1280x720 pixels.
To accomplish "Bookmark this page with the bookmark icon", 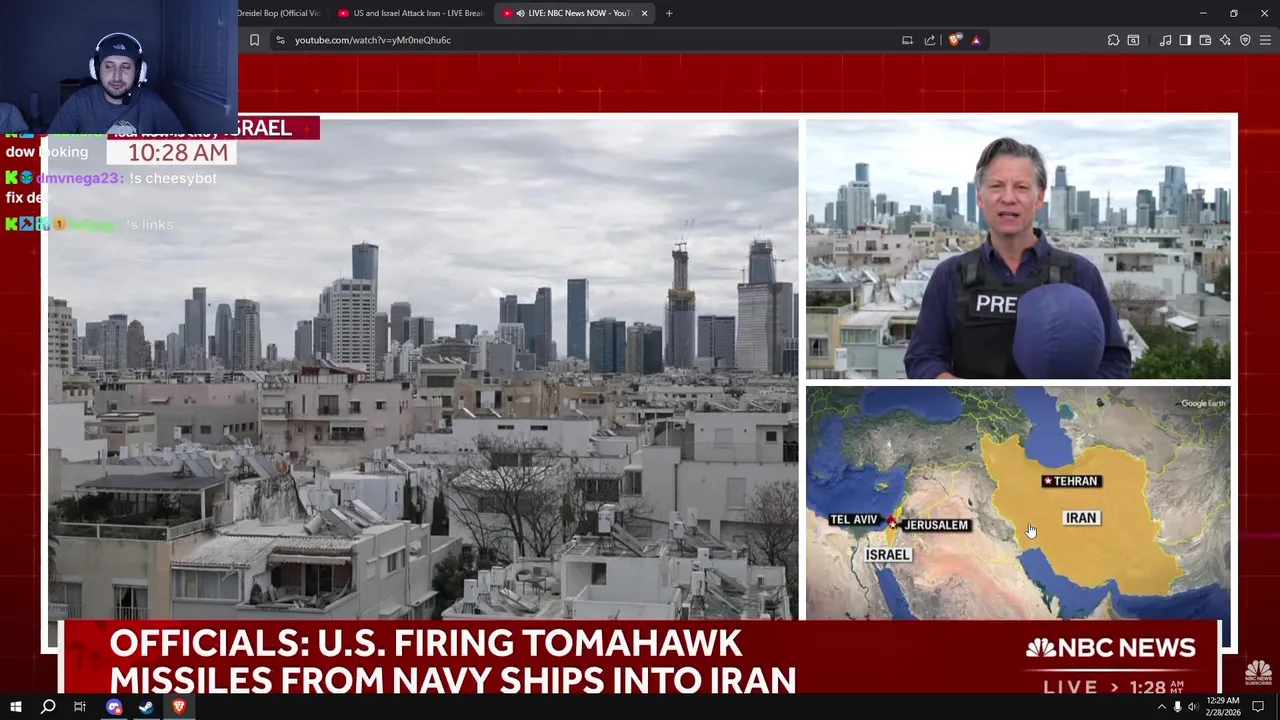I will (254, 40).
